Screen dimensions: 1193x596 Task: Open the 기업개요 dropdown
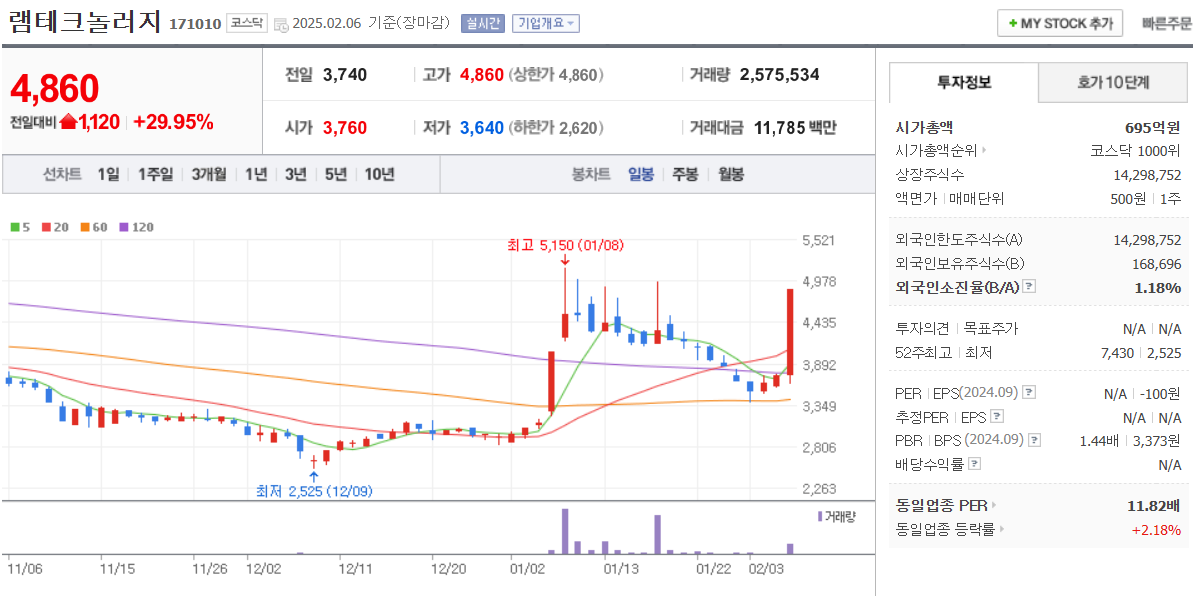(546, 23)
